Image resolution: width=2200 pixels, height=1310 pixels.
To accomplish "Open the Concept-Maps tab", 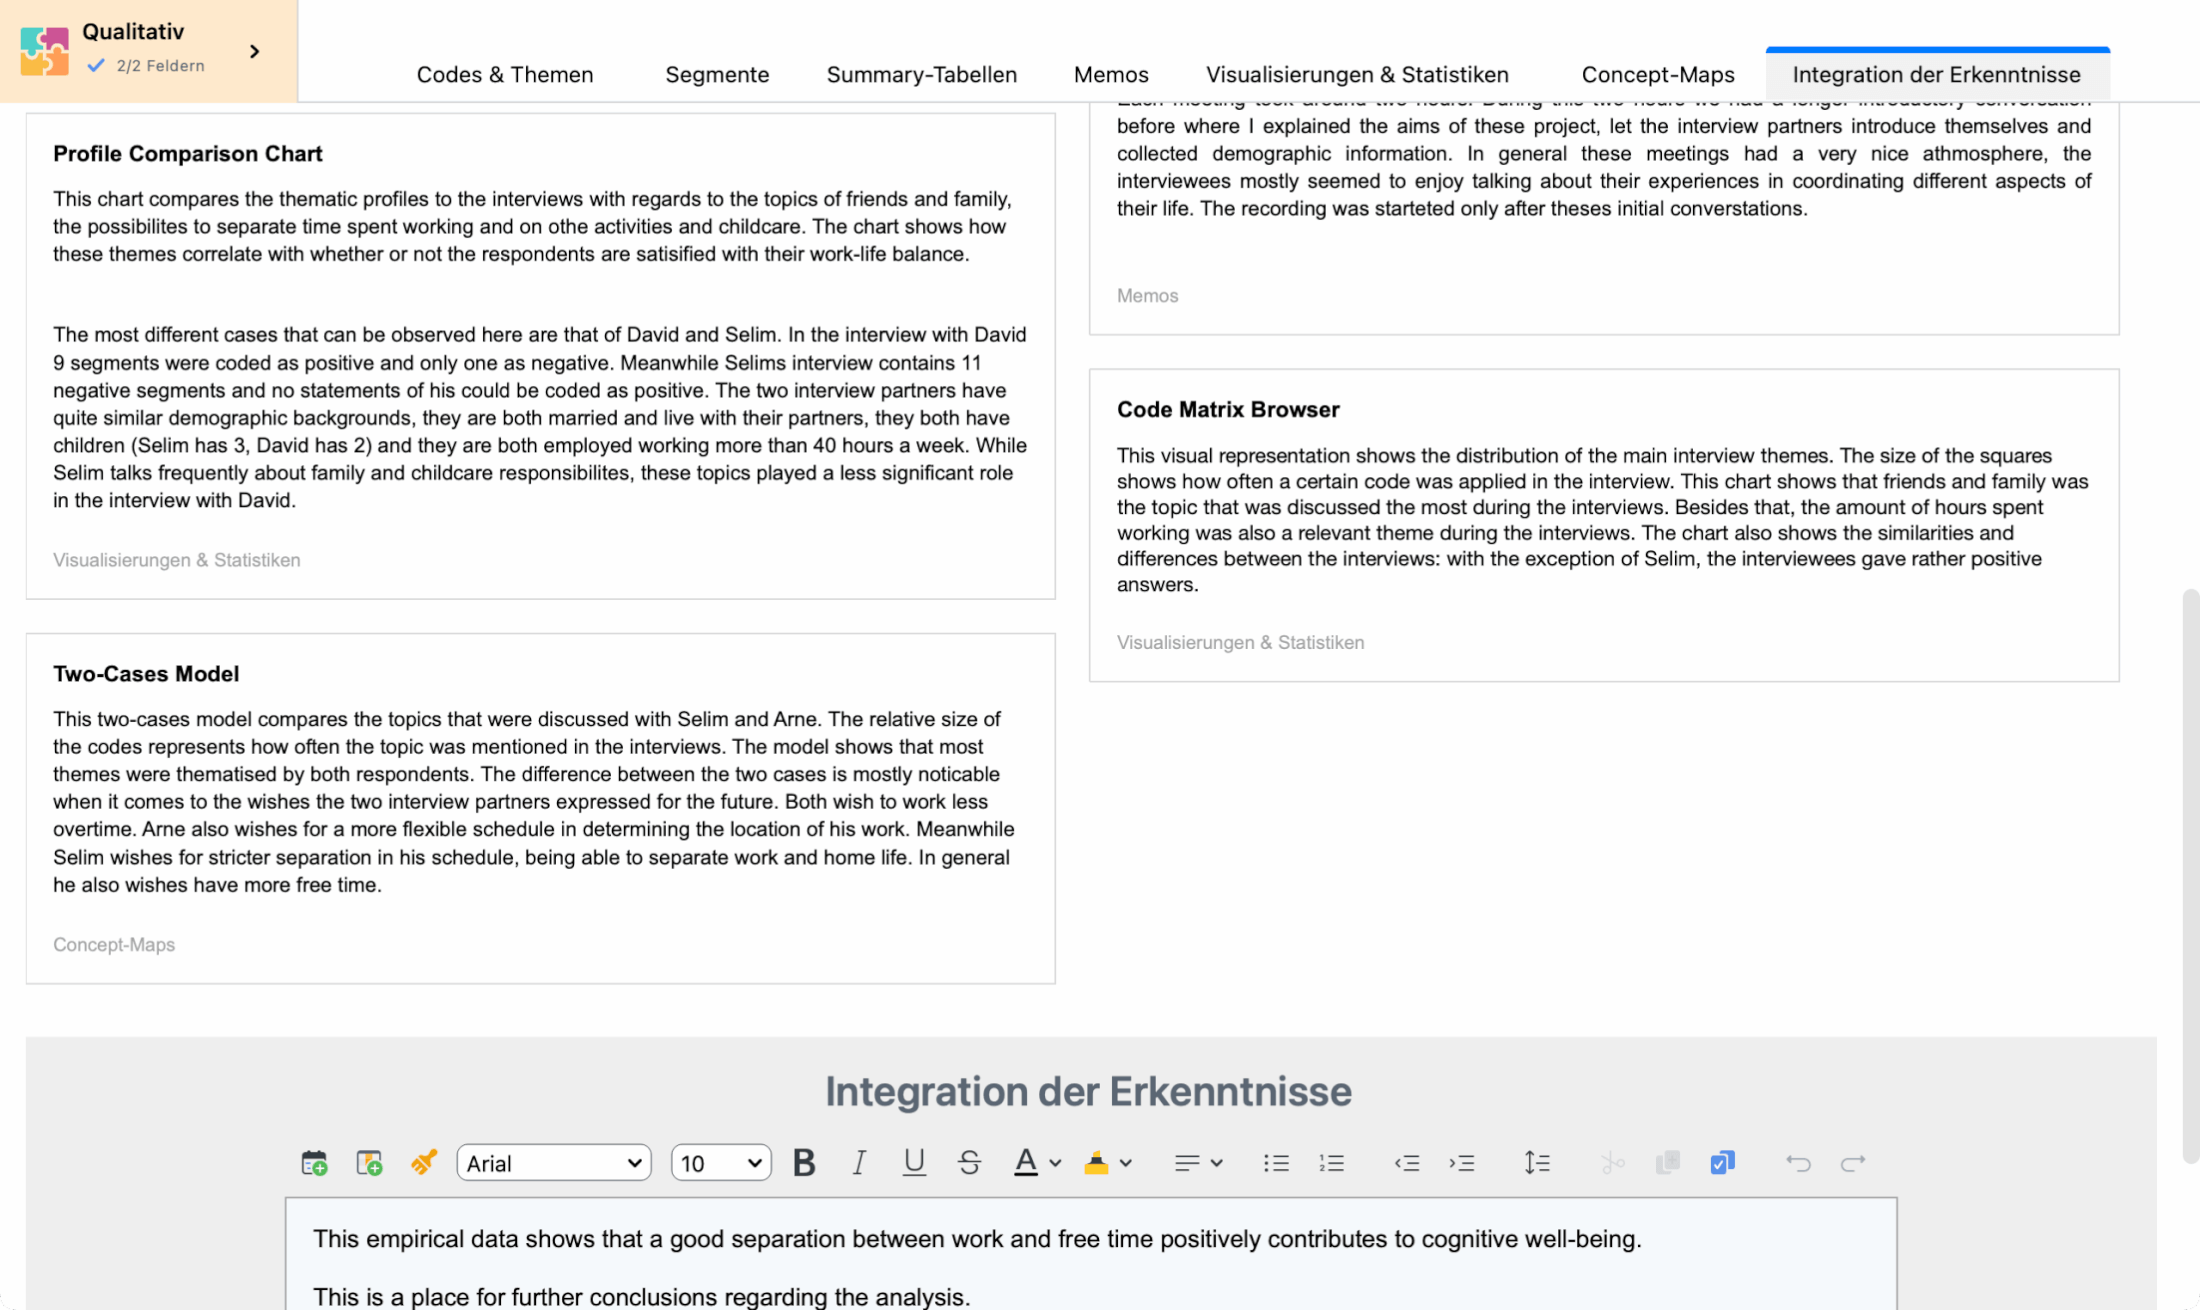I will point(1657,75).
